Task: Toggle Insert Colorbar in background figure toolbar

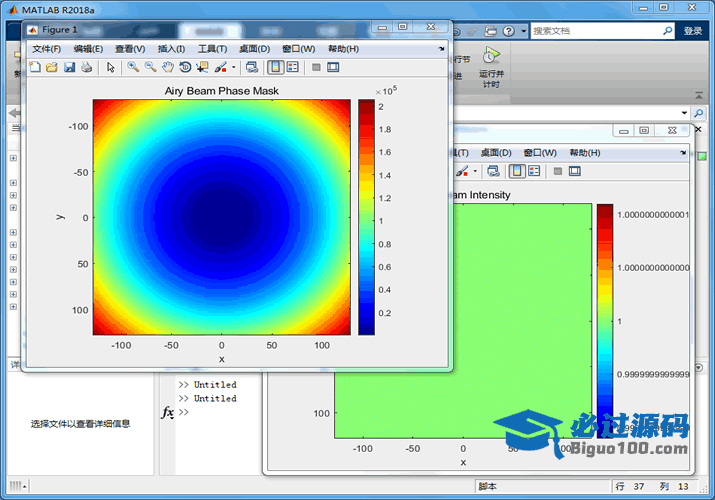Action: click(x=517, y=171)
